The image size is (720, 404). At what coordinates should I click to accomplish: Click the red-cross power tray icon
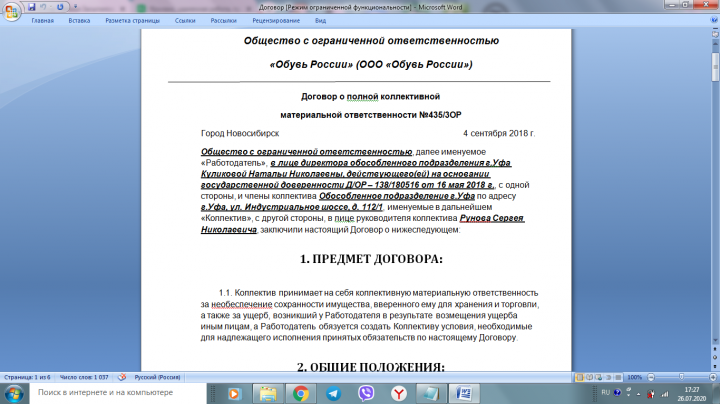[x=651, y=394]
